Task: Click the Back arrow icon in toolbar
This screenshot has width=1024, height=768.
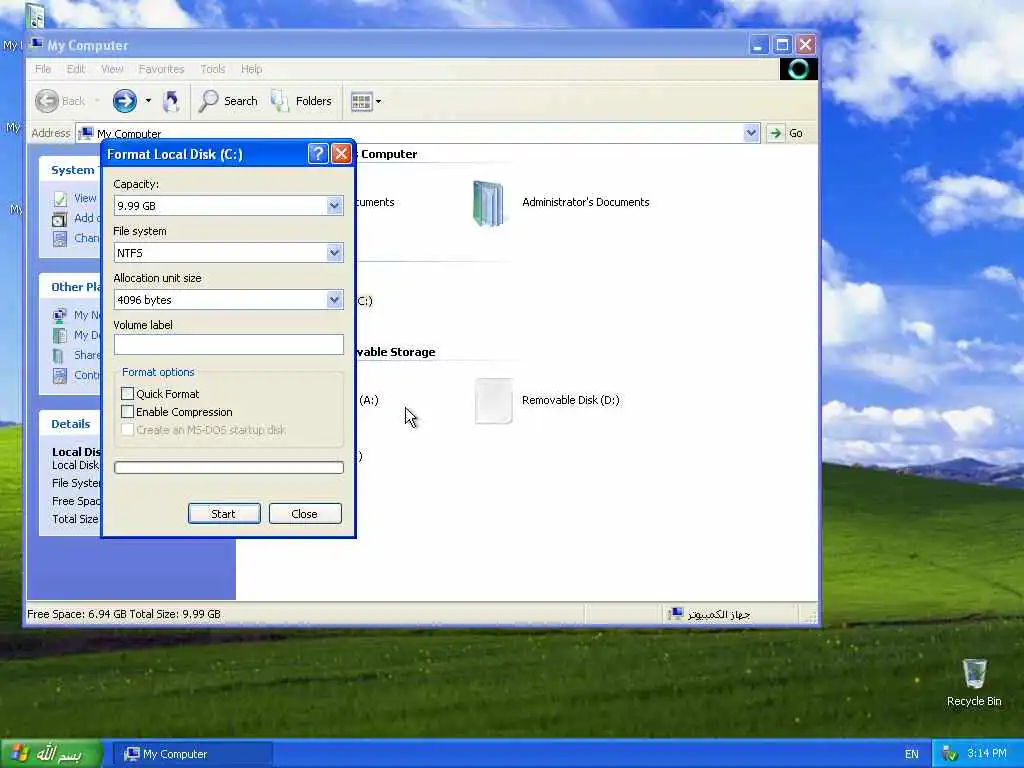Action: pyautogui.click(x=47, y=101)
